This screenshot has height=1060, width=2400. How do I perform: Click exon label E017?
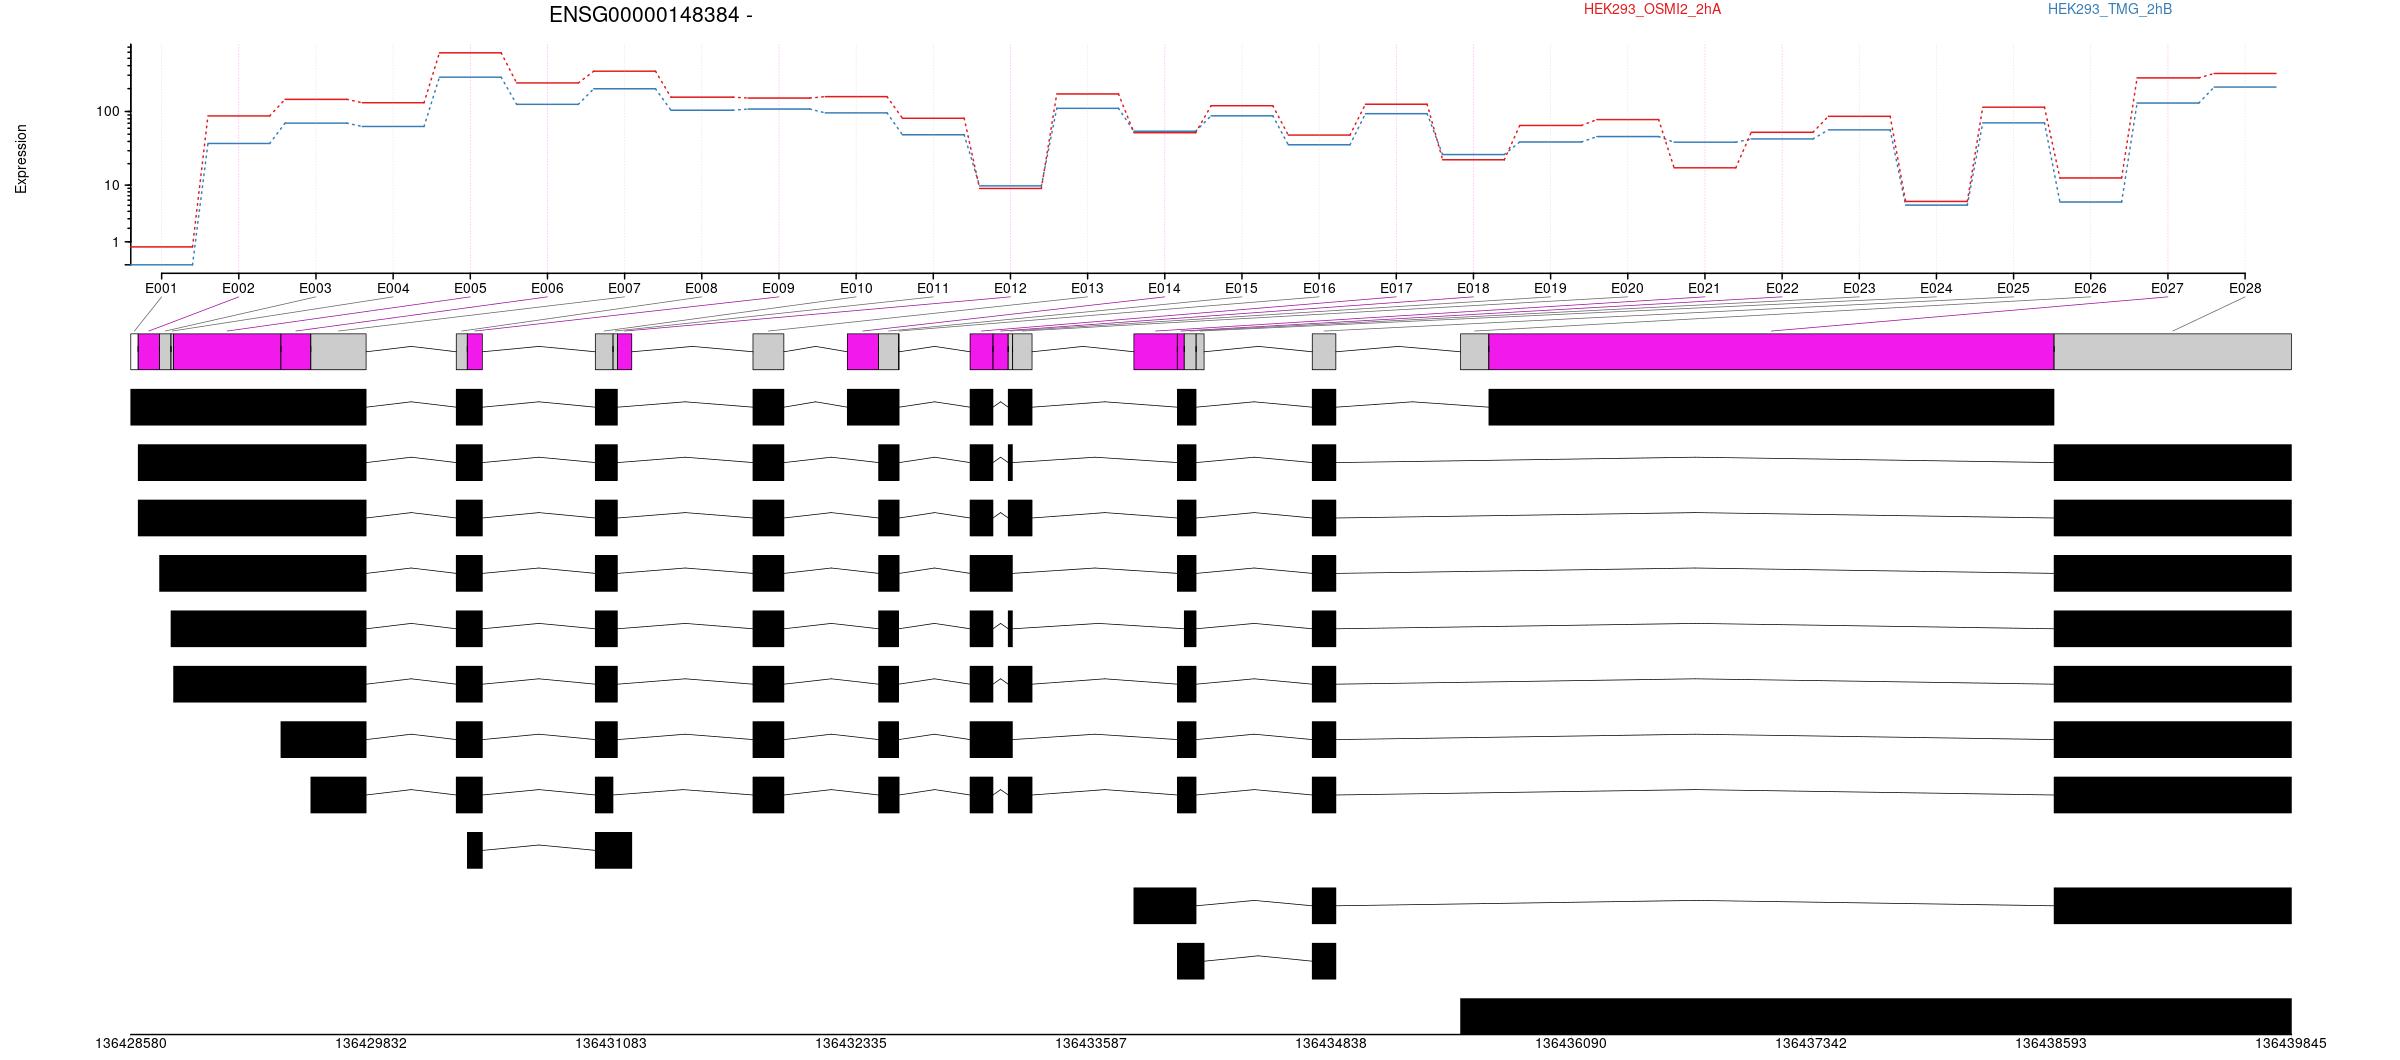point(1396,289)
